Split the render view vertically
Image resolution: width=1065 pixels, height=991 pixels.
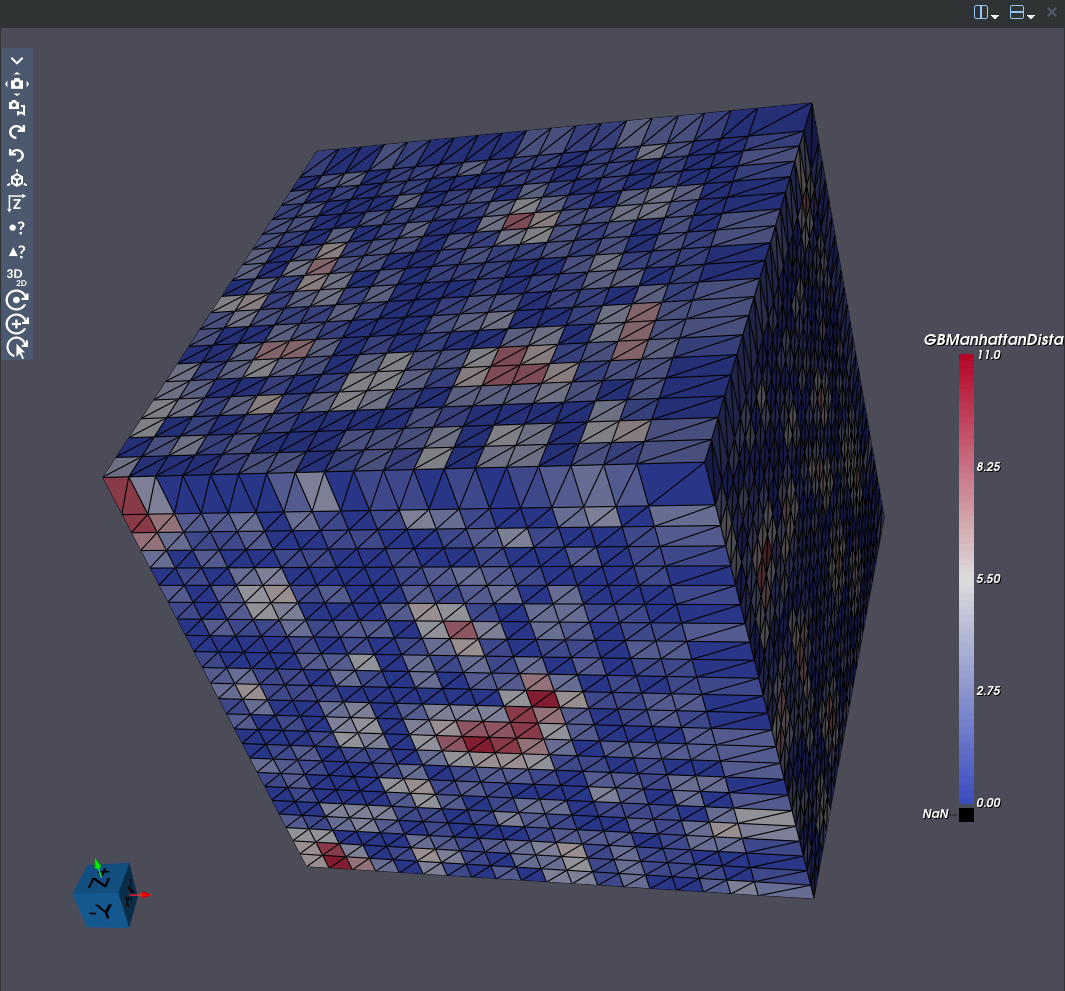click(1017, 12)
